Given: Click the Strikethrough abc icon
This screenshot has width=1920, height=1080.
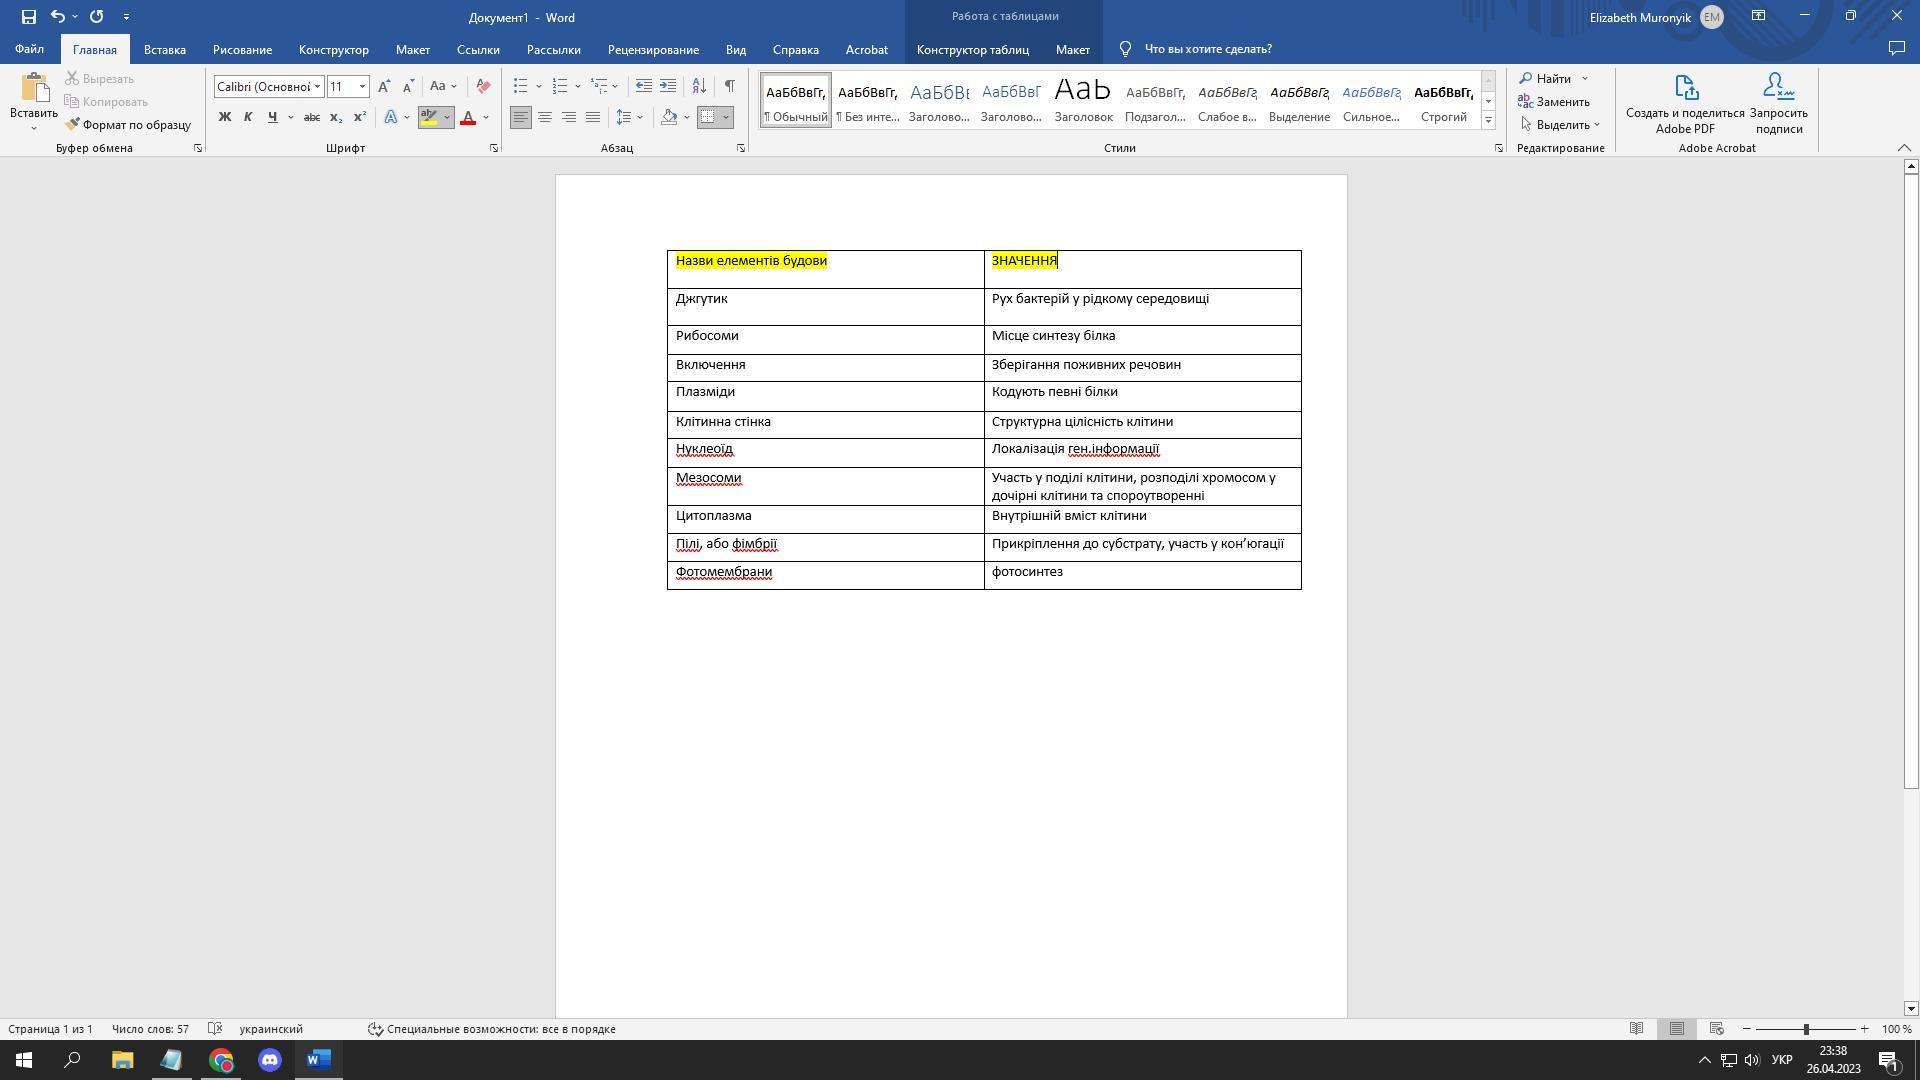Looking at the screenshot, I should click(311, 117).
